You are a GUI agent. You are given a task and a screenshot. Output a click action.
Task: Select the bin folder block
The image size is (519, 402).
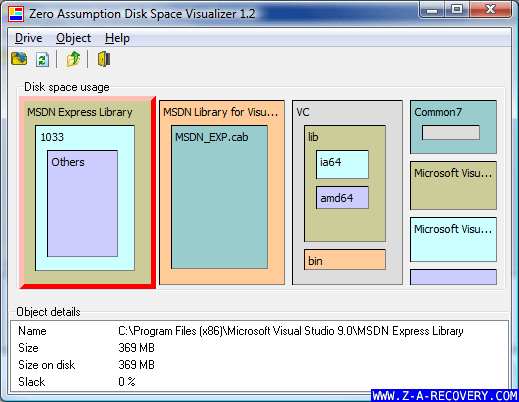click(345, 260)
